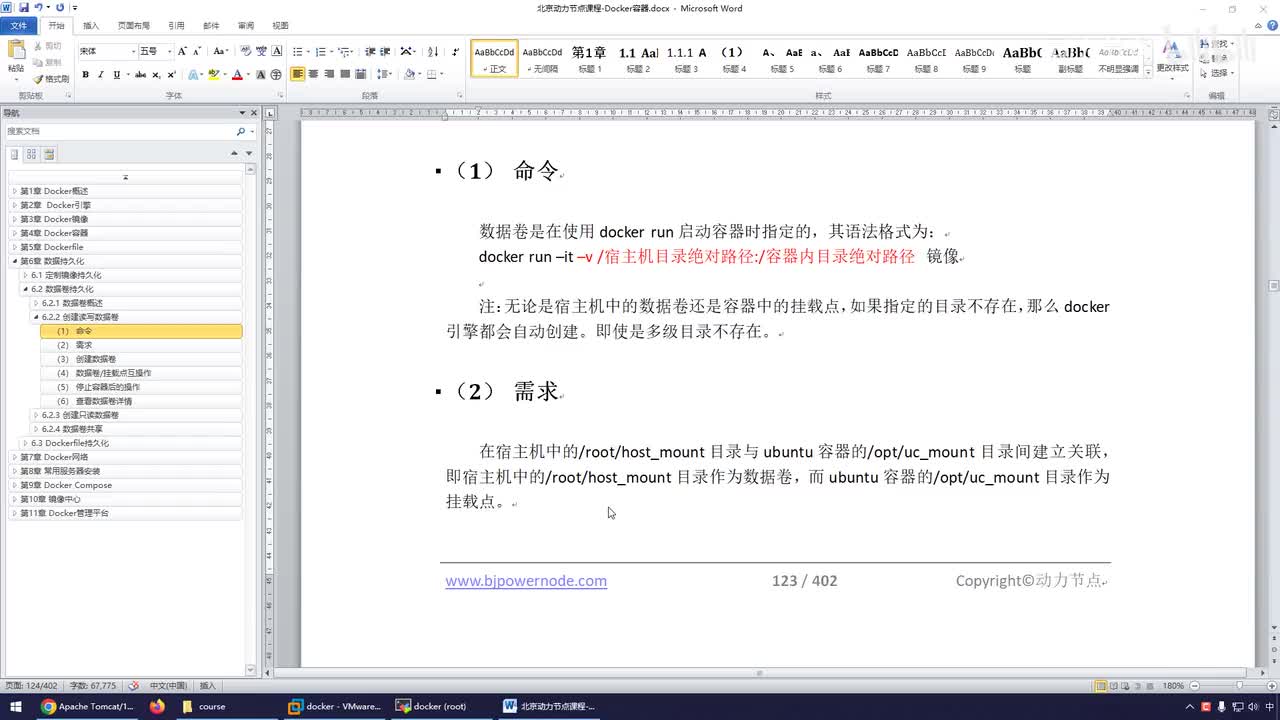Apply the 无间隔 no spacing style

pyautogui.click(x=543, y=59)
